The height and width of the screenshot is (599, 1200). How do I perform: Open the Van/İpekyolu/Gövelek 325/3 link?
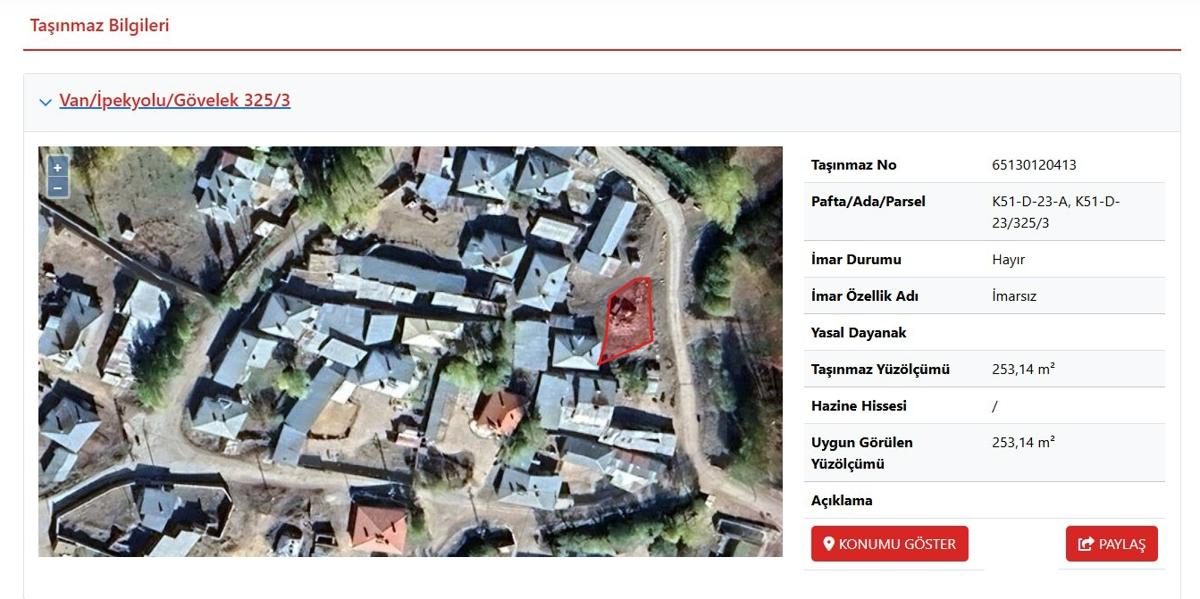coord(175,100)
